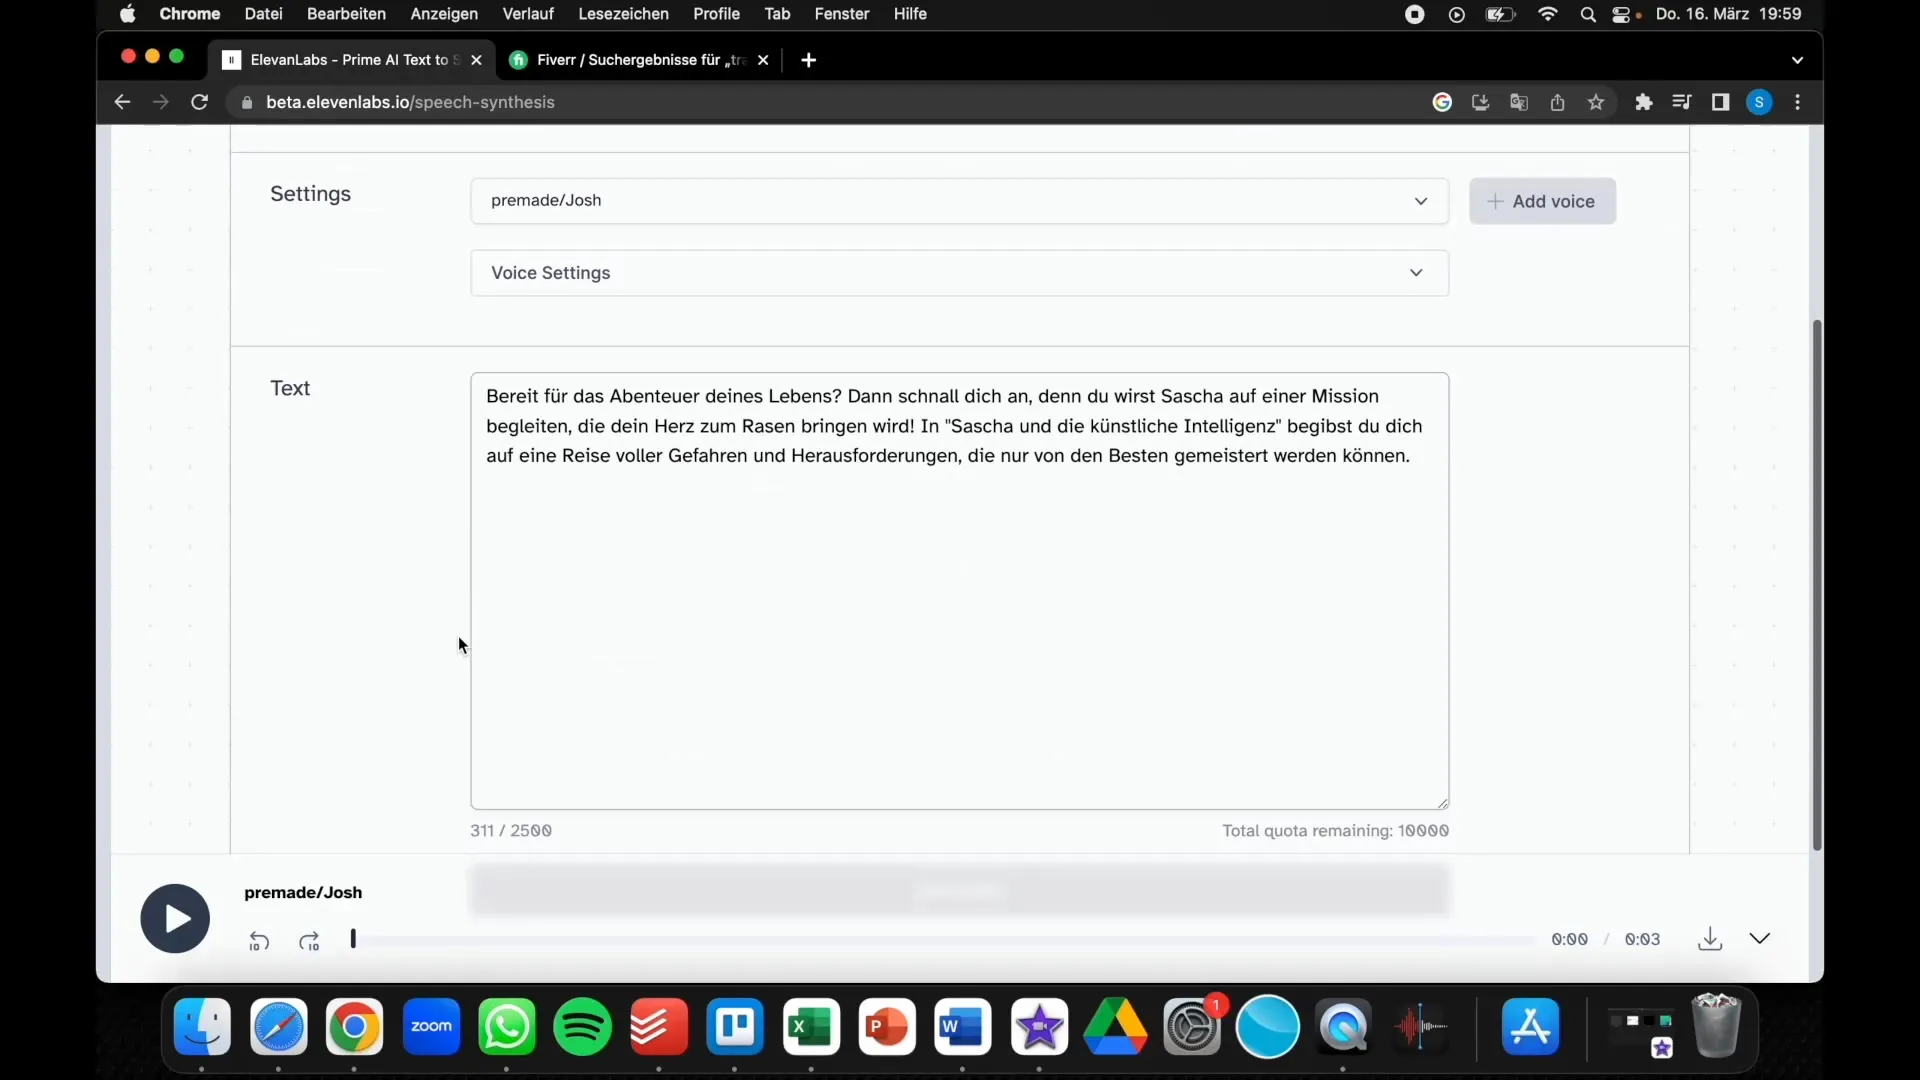The image size is (1920, 1080).
Task: Click the audio progress bar track
Action: tap(945, 940)
